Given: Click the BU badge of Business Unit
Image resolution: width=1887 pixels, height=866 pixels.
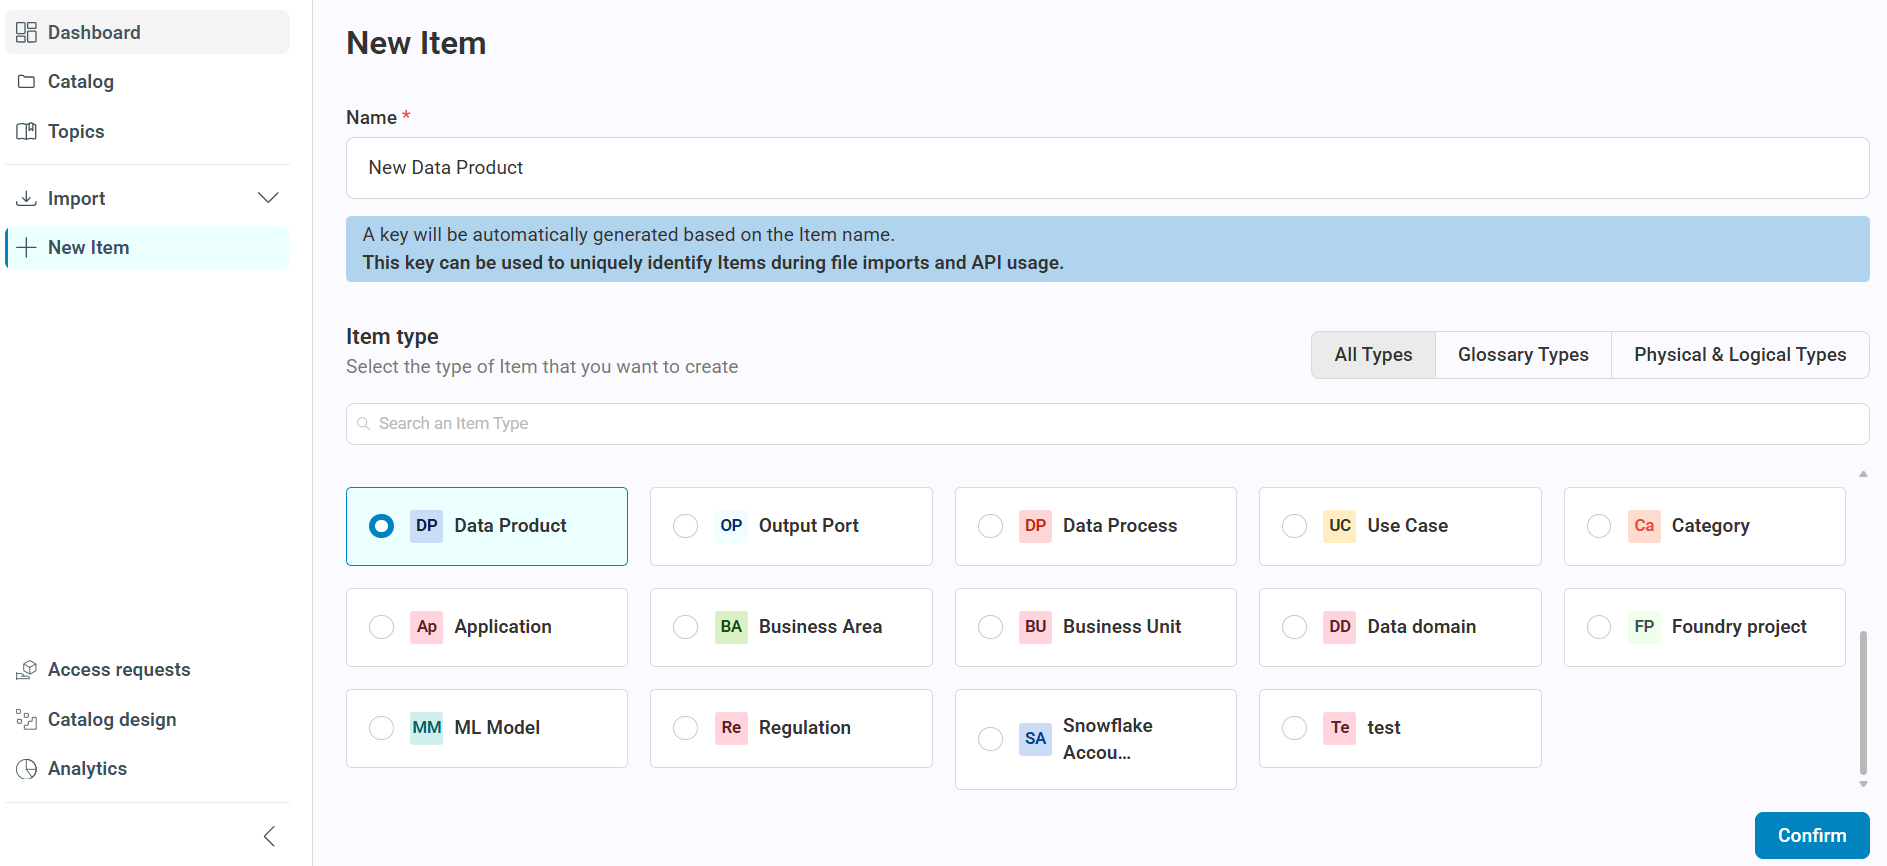Looking at the screenshot, I should (x=1035, y=627).
